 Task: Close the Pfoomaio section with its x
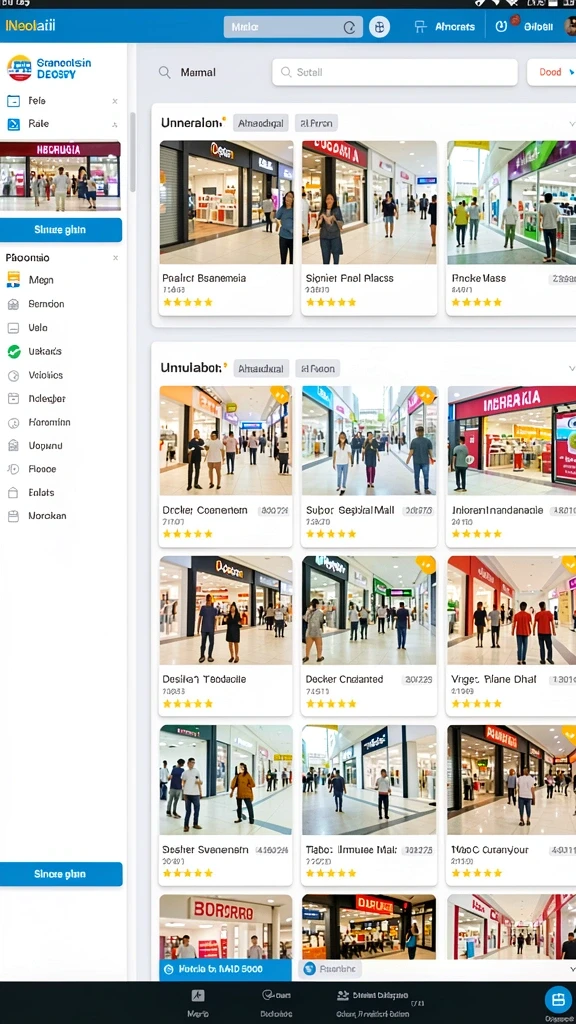coord(116,258)
